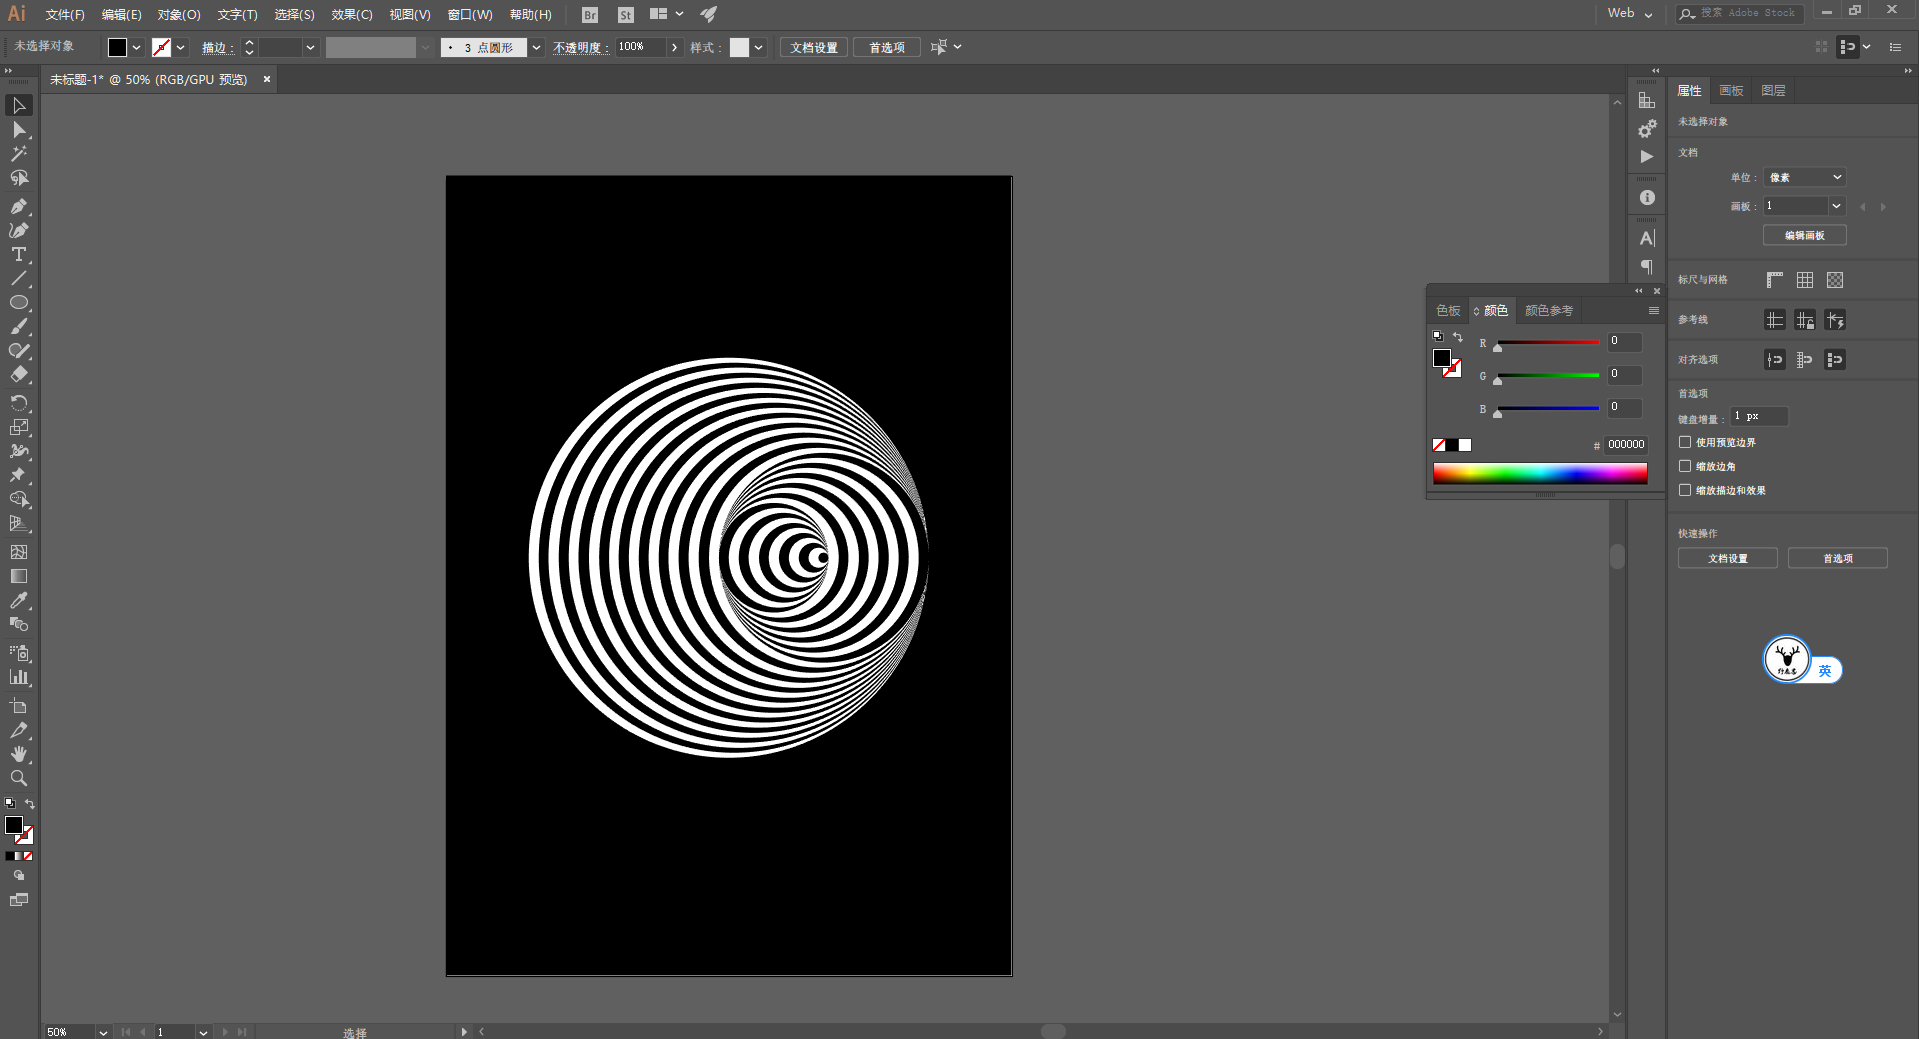Enable 缩放边角 checkbox
Image resolution: width=1919 pixels, height=1039 pixels.
click(1685, 466)
